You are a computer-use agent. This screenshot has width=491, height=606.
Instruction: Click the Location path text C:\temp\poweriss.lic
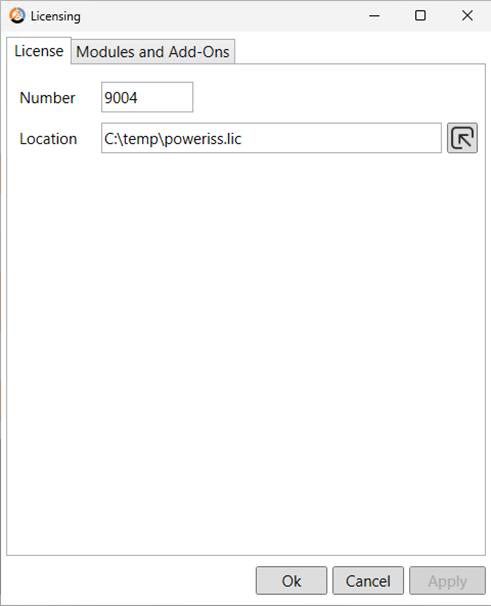[x=173, y=139]
